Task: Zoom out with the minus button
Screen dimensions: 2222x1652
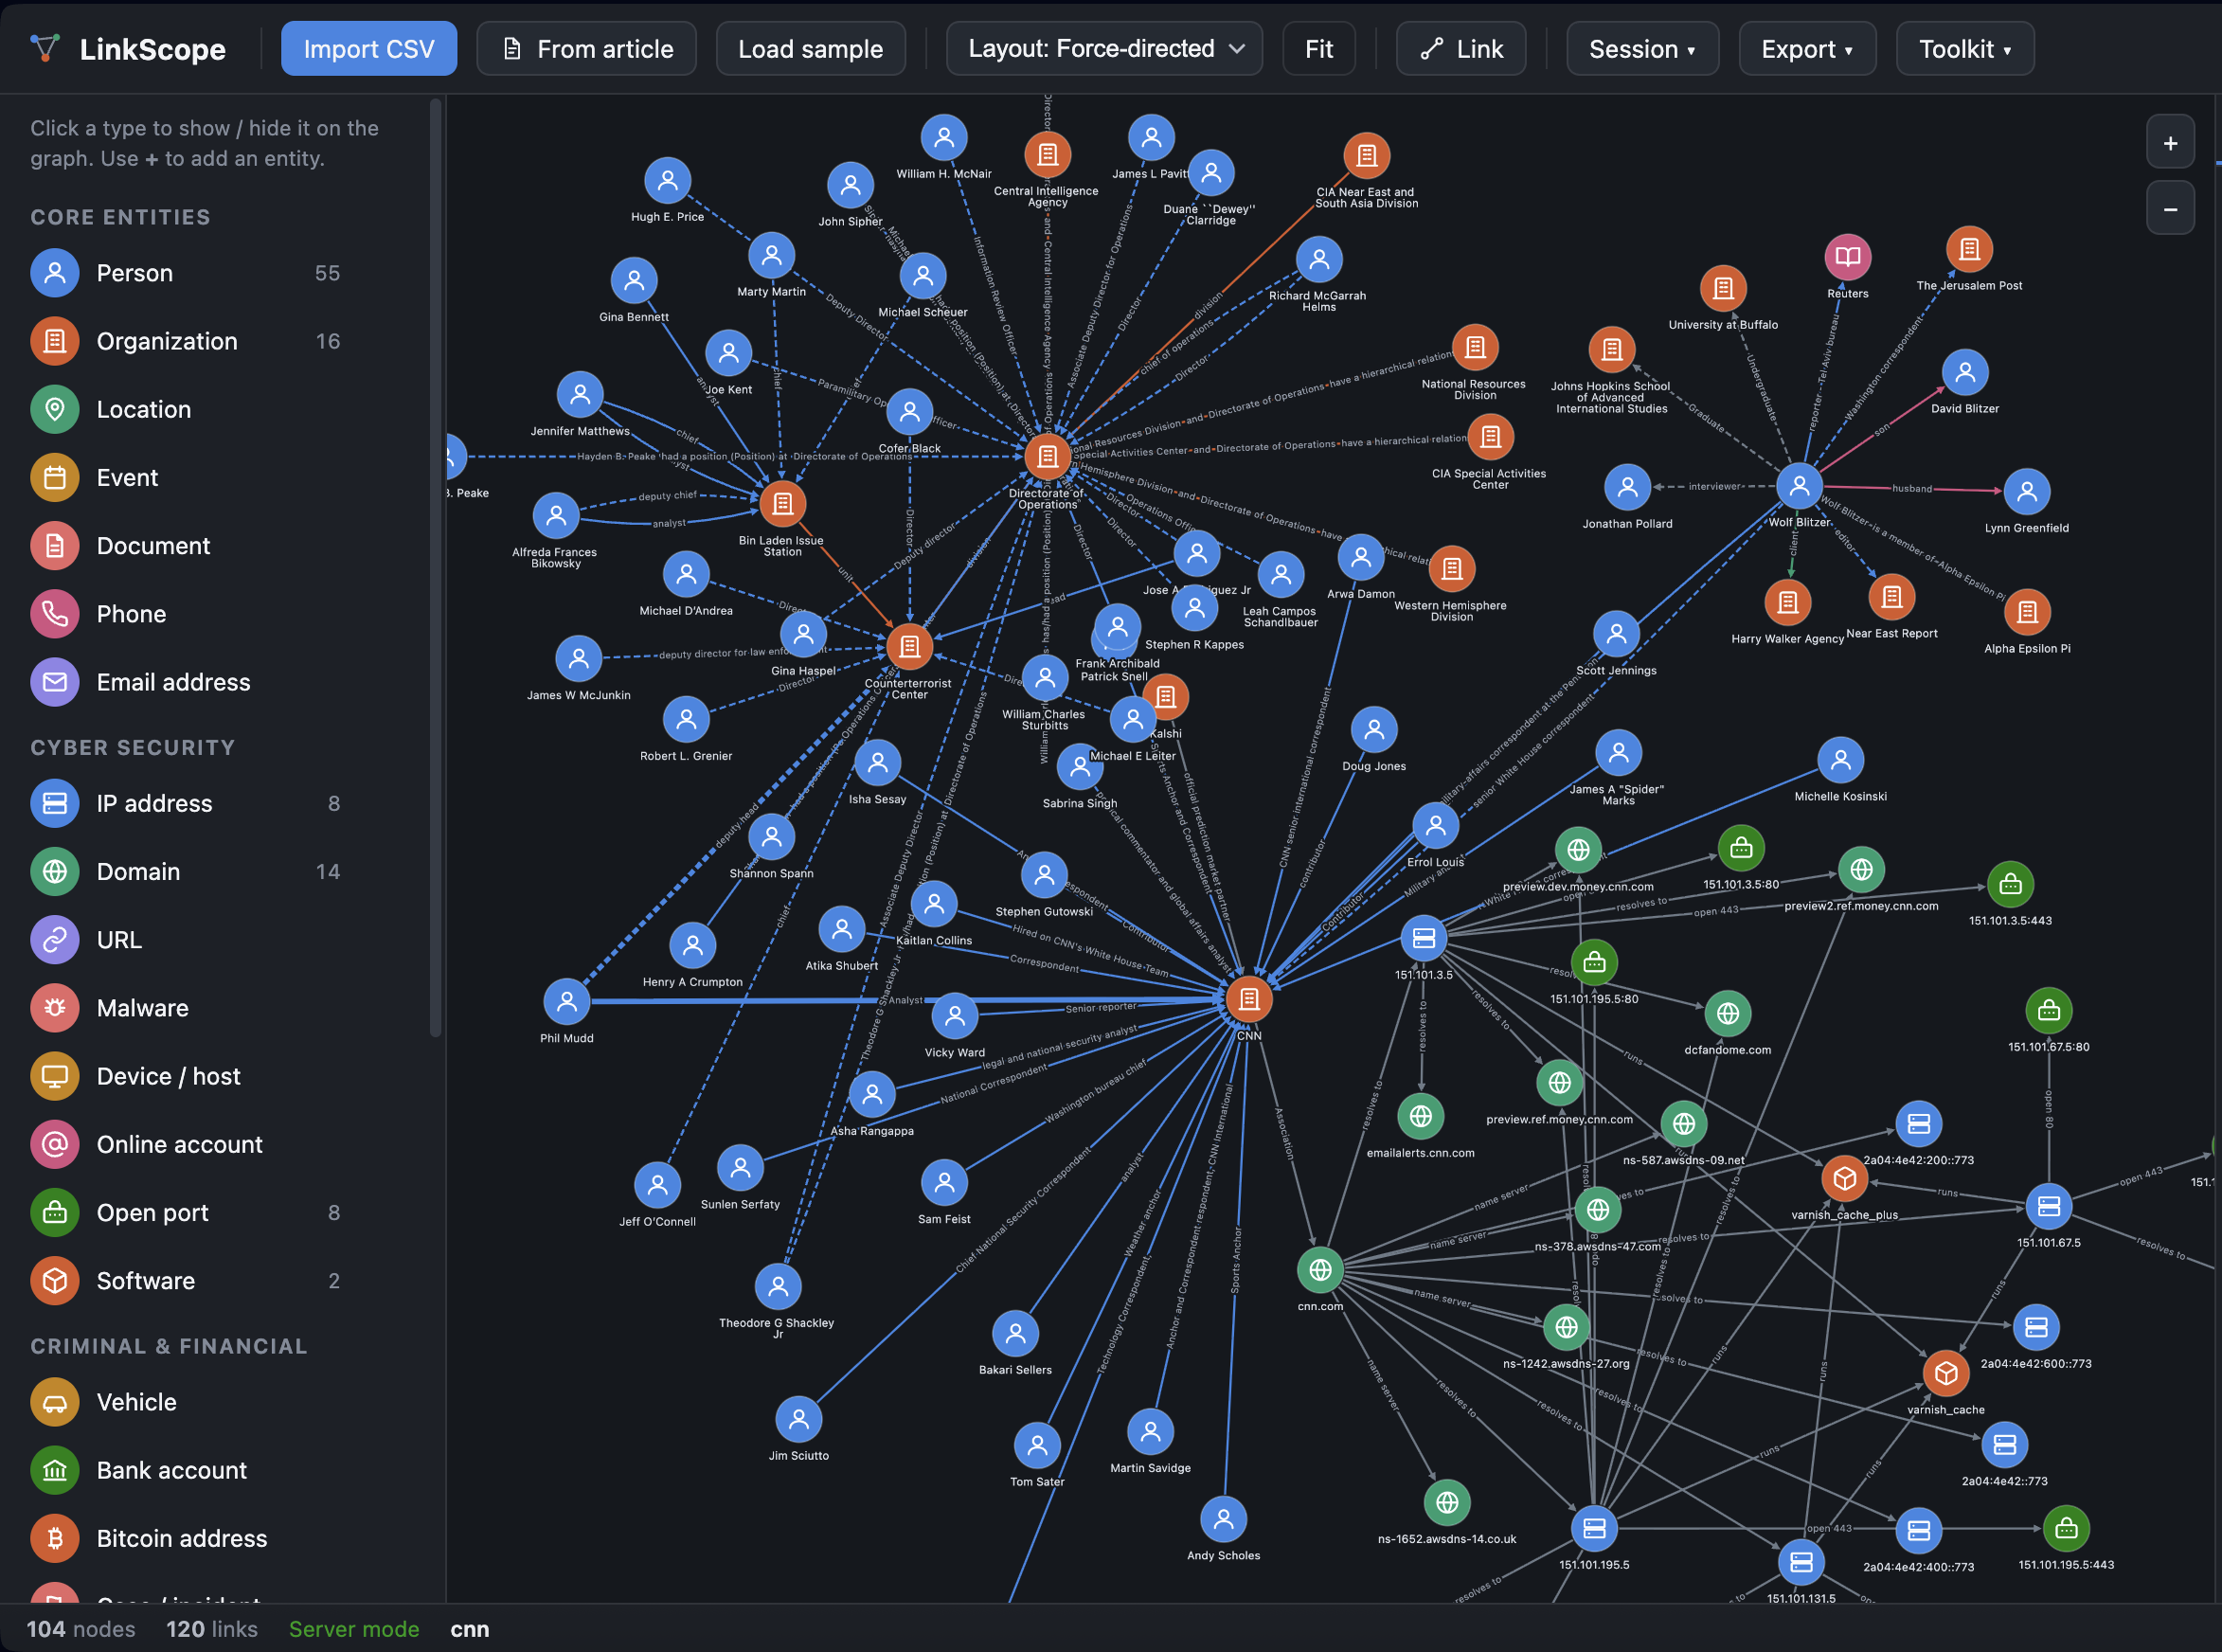Action: [2170, 208]
